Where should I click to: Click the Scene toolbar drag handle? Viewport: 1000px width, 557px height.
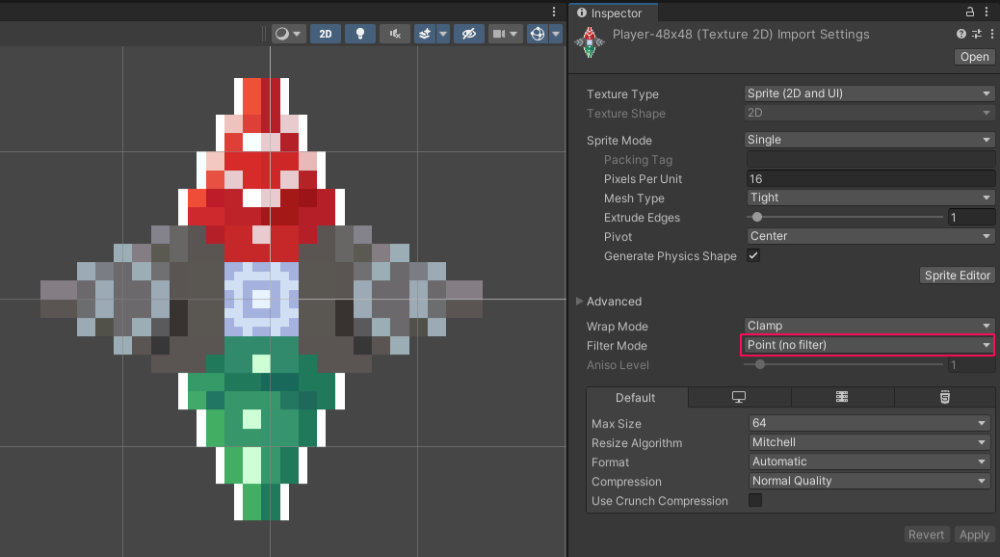click(x=263, y=34)
